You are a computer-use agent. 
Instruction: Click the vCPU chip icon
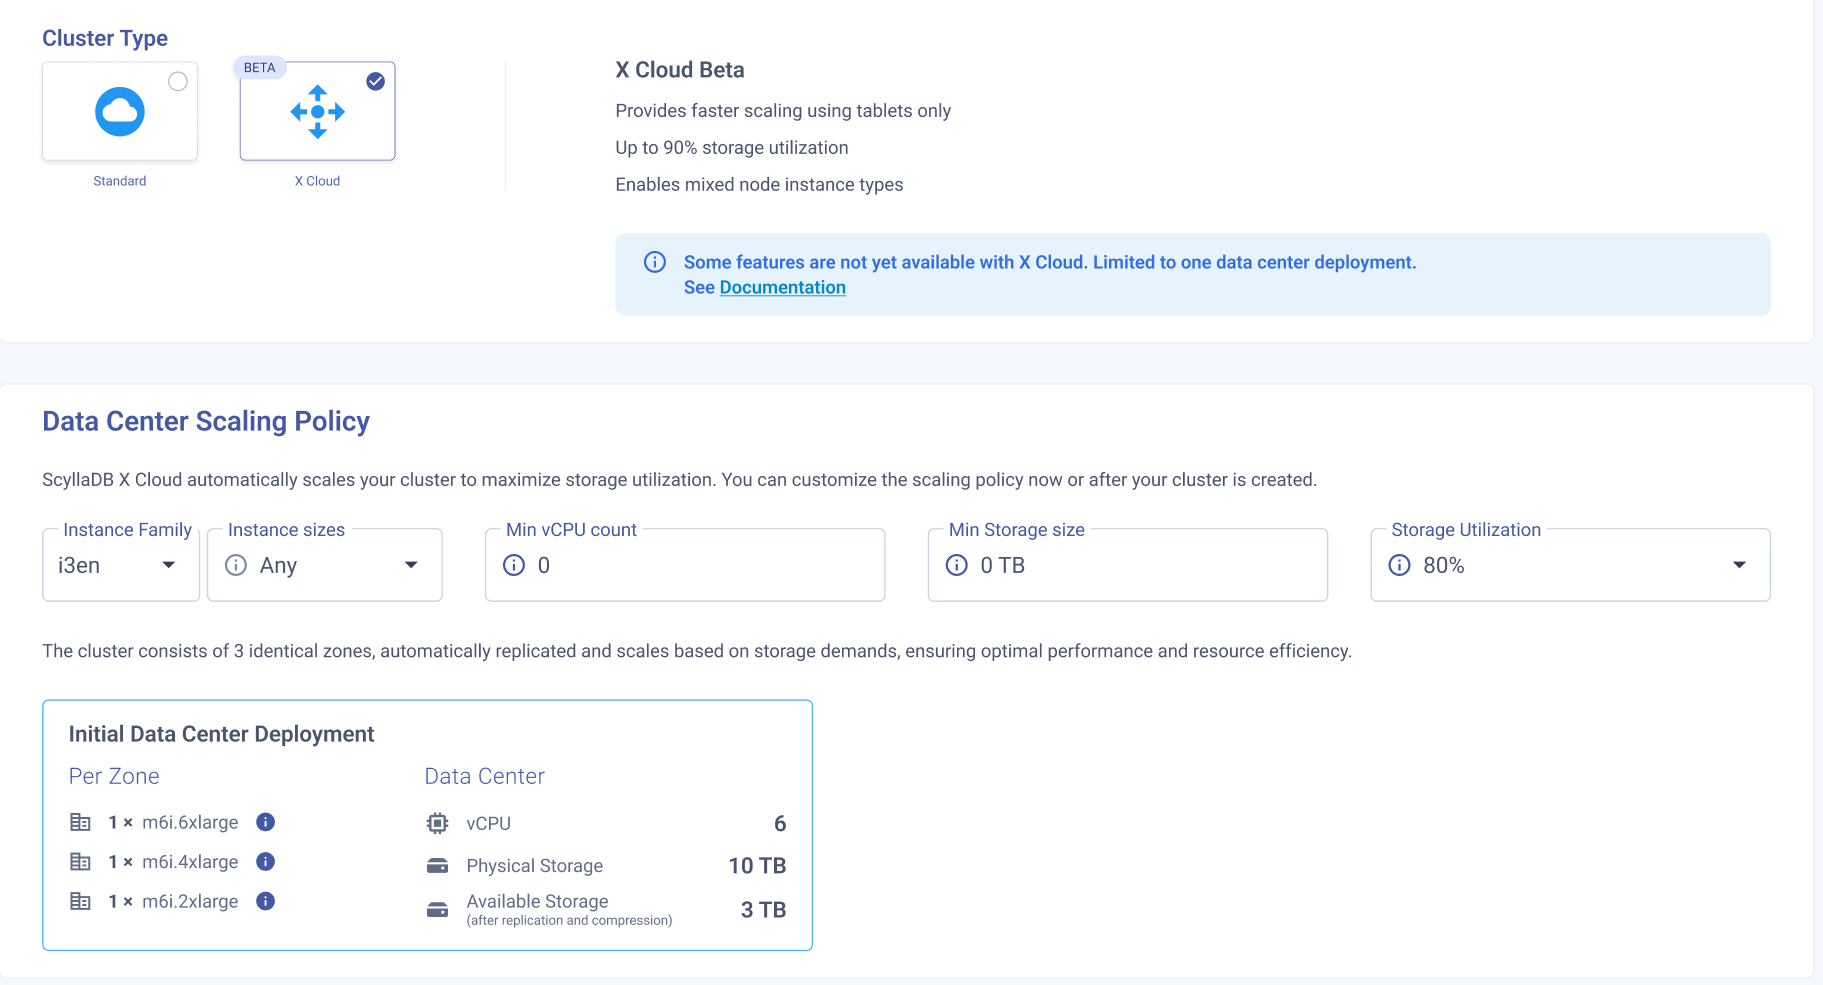437,823
